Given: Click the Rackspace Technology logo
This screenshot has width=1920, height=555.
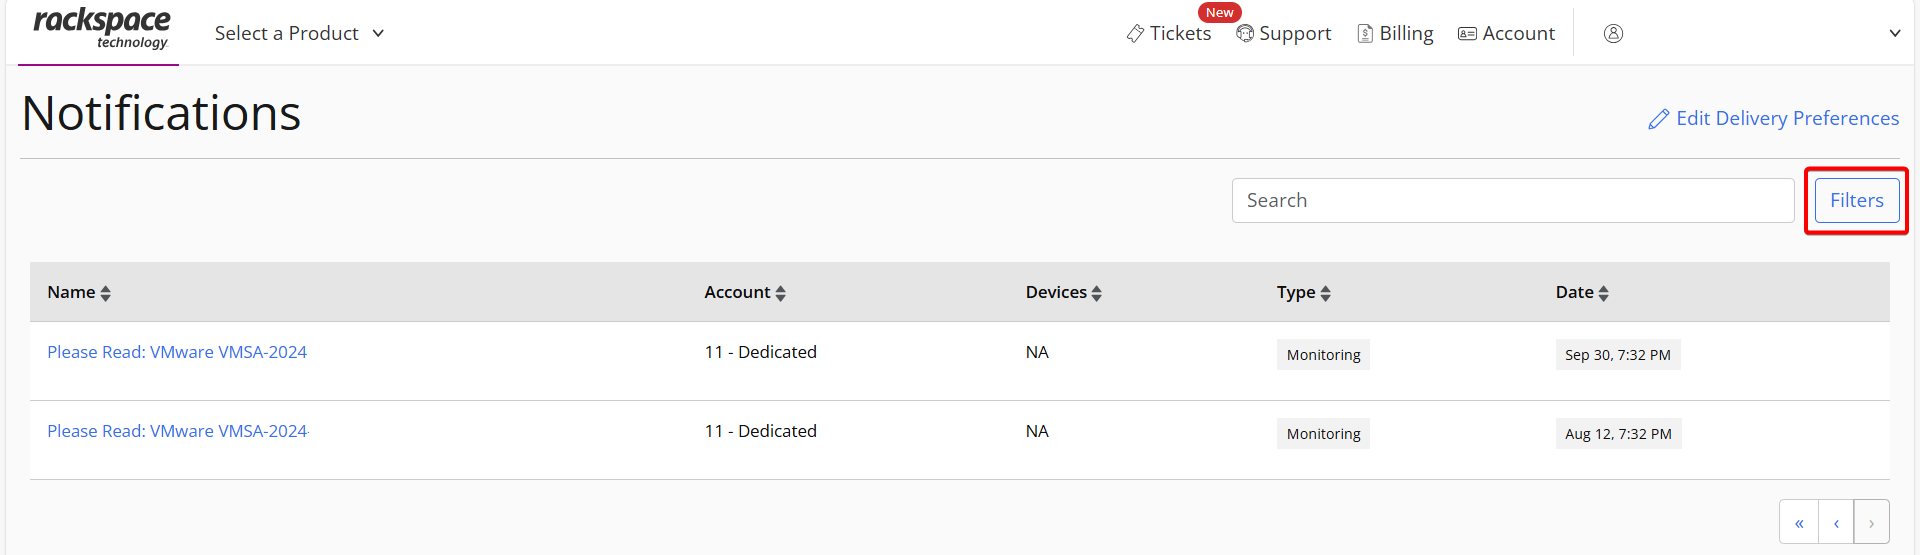Looking at the screenshot, I should pyautogui.click(x=101, y=29).
